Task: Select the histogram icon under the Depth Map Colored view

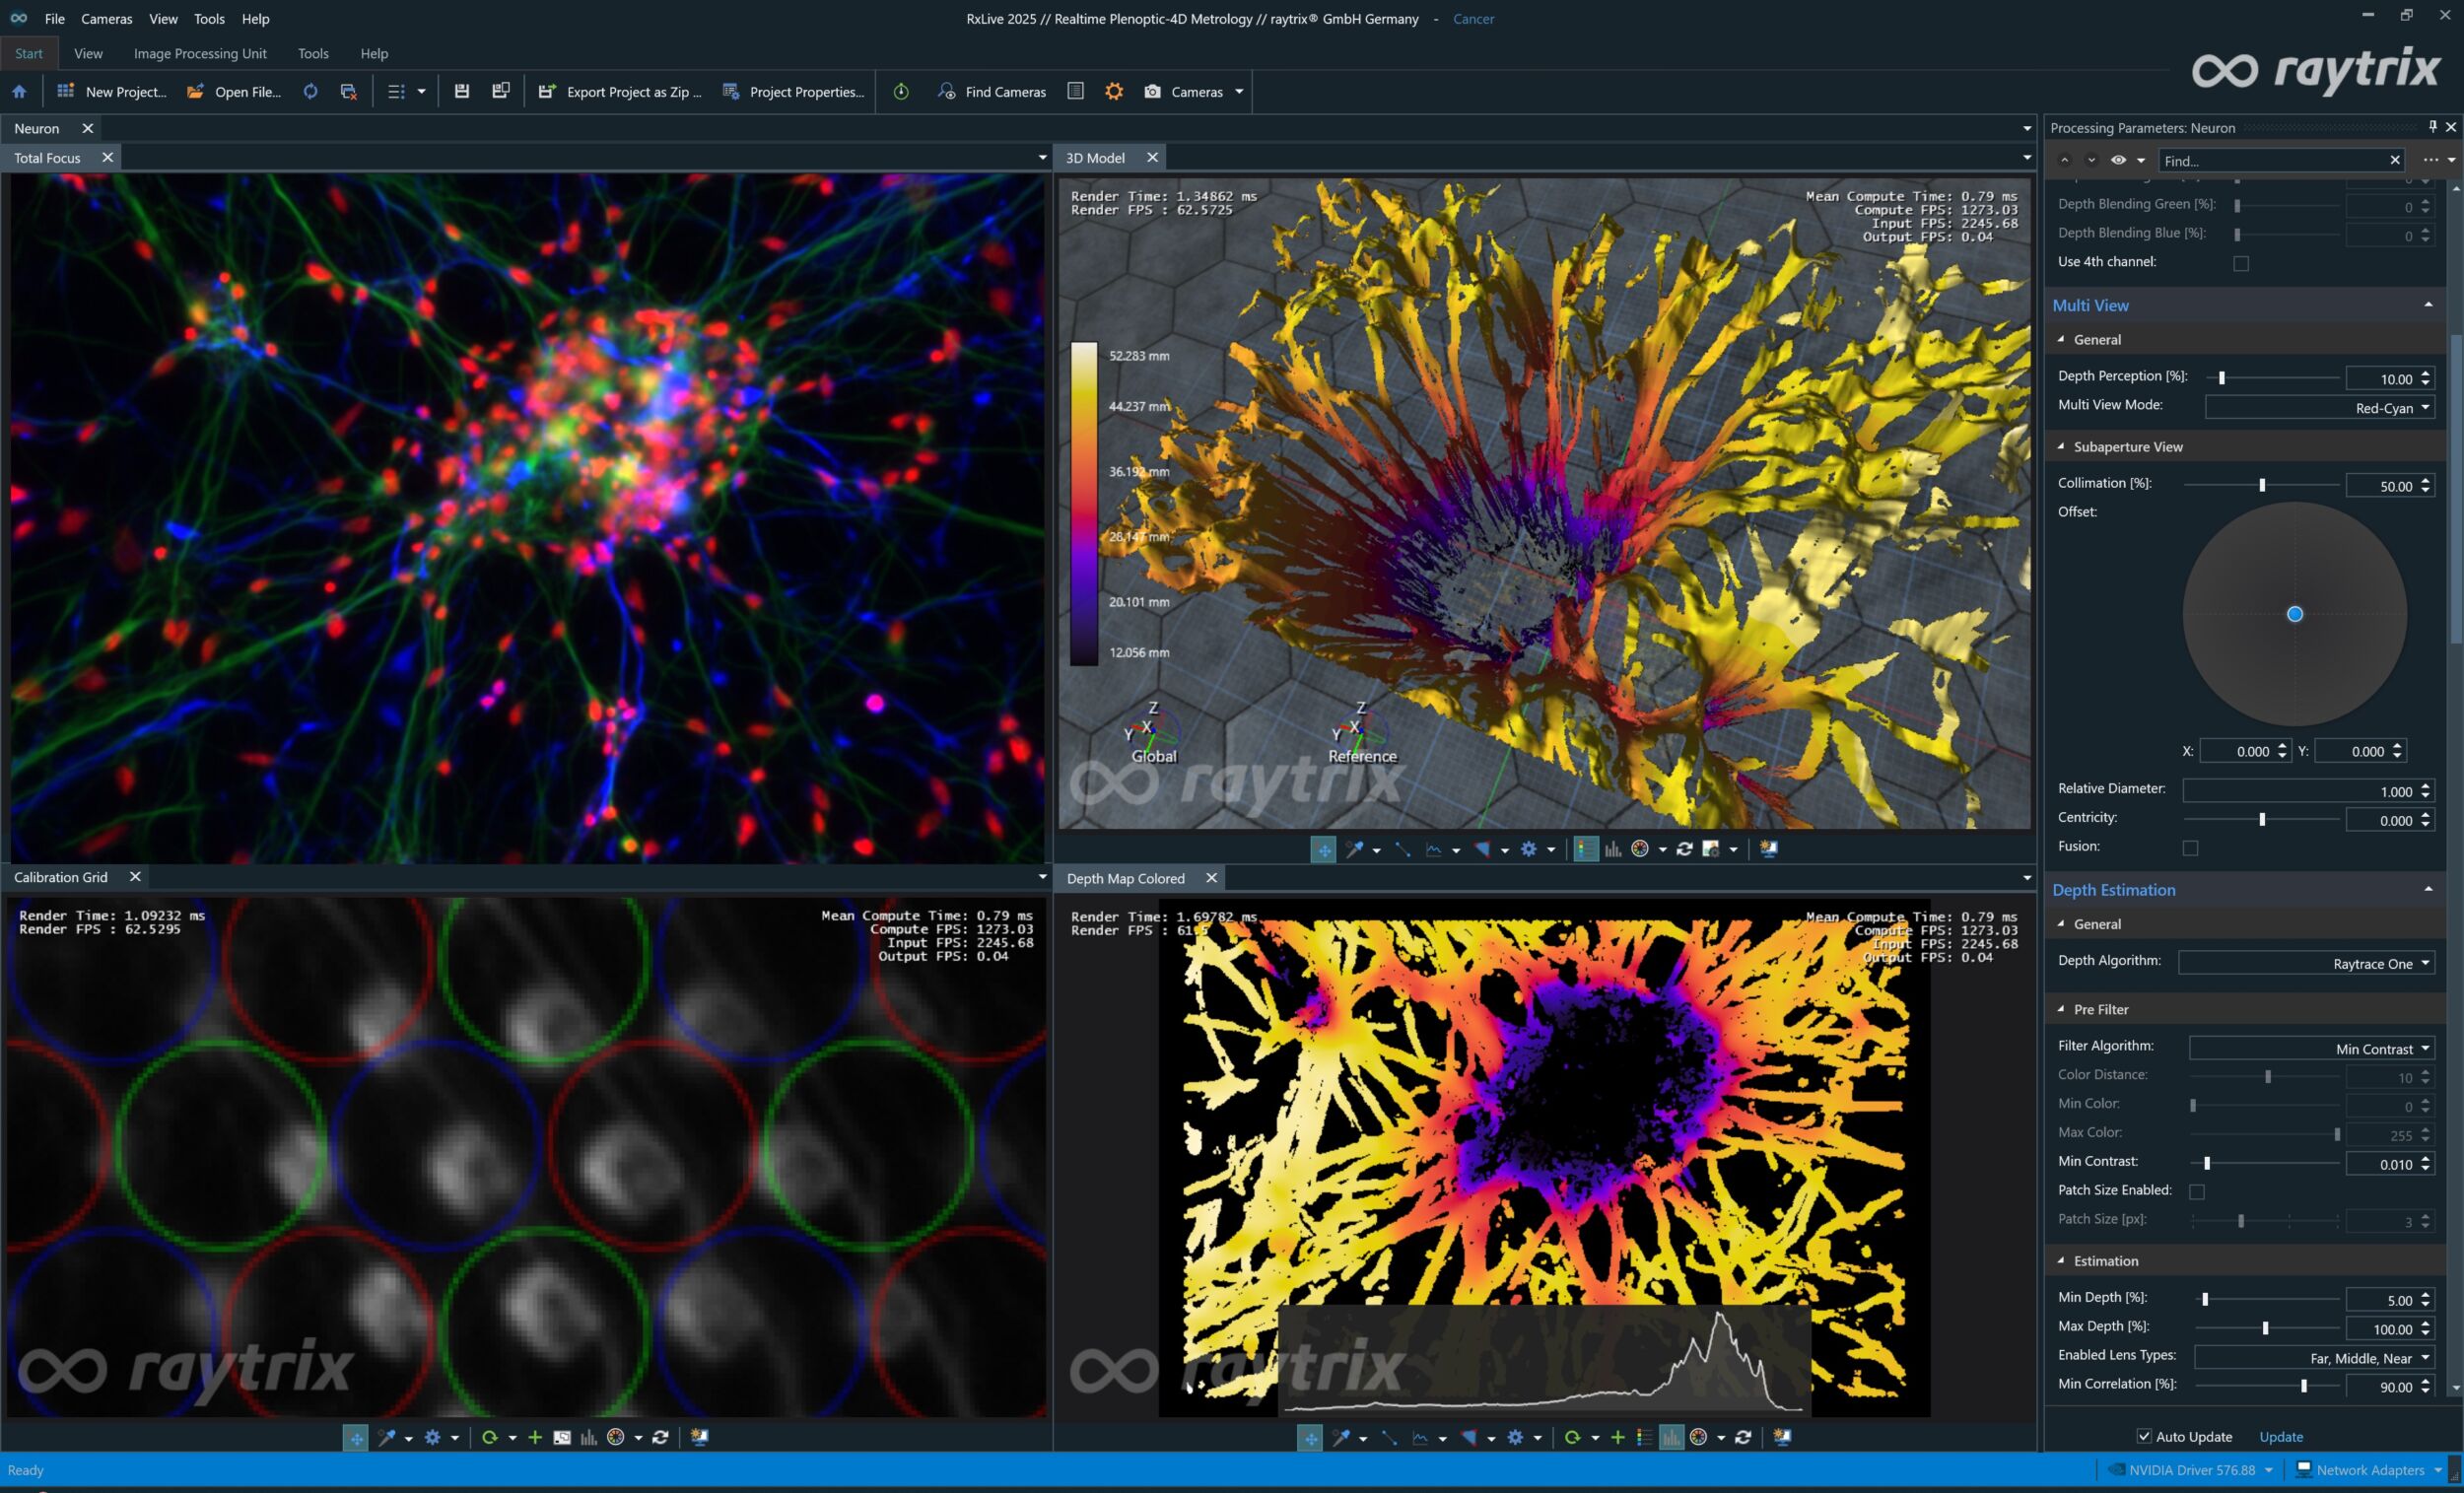Action: (x=1671, y=1437)
